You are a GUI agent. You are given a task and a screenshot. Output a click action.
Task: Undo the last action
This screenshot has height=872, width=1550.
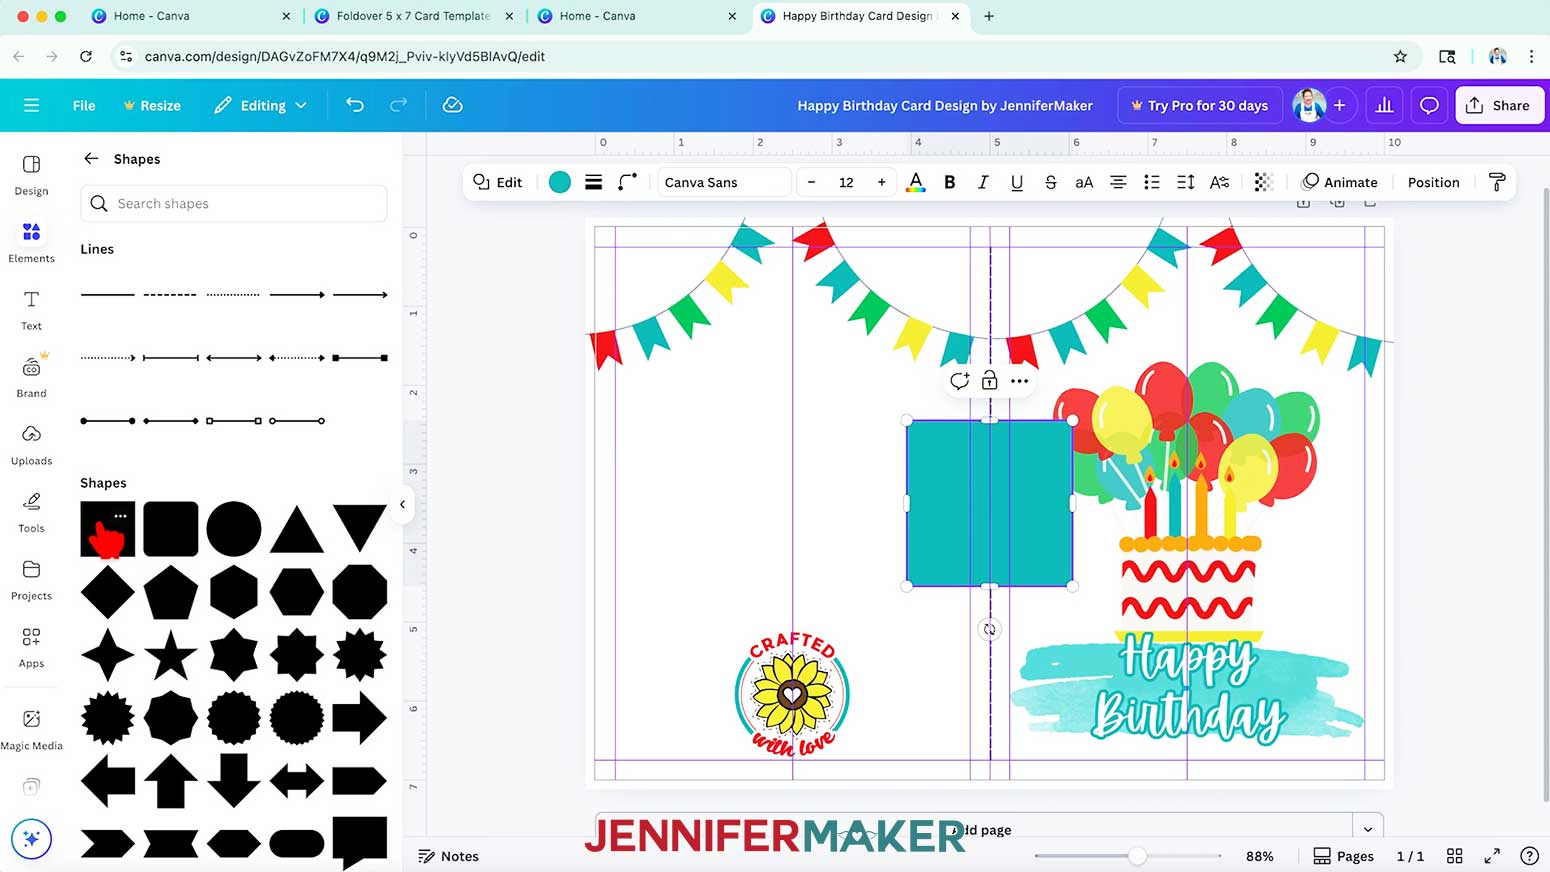tap(354, 105)
